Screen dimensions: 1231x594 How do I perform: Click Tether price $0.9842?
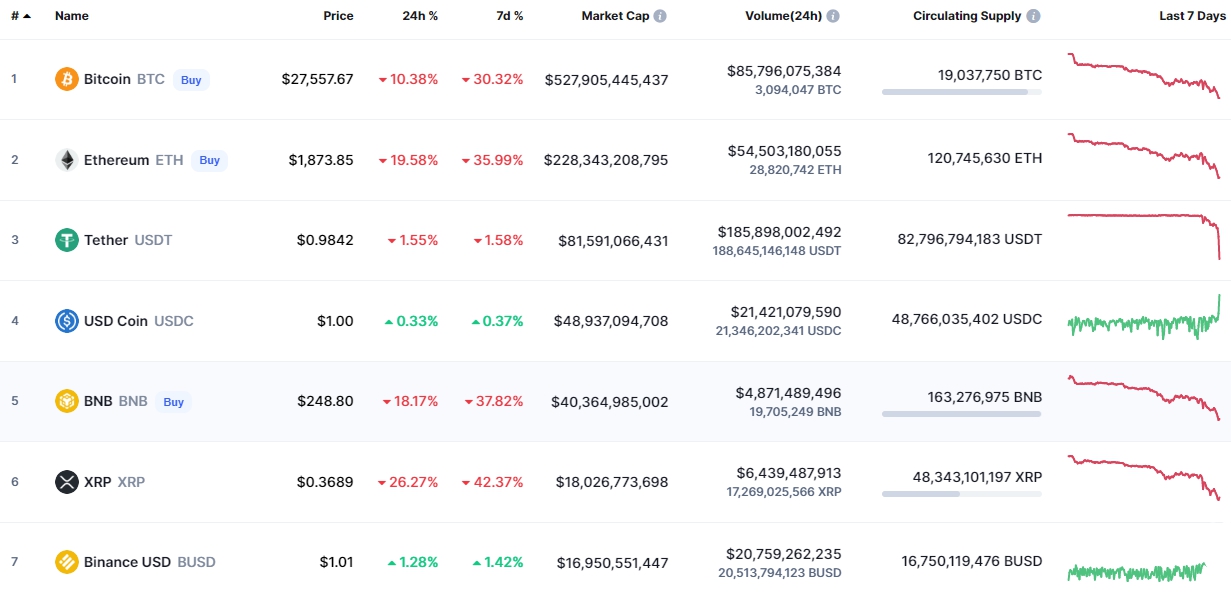pyautogui.click(x=325, y=240)
